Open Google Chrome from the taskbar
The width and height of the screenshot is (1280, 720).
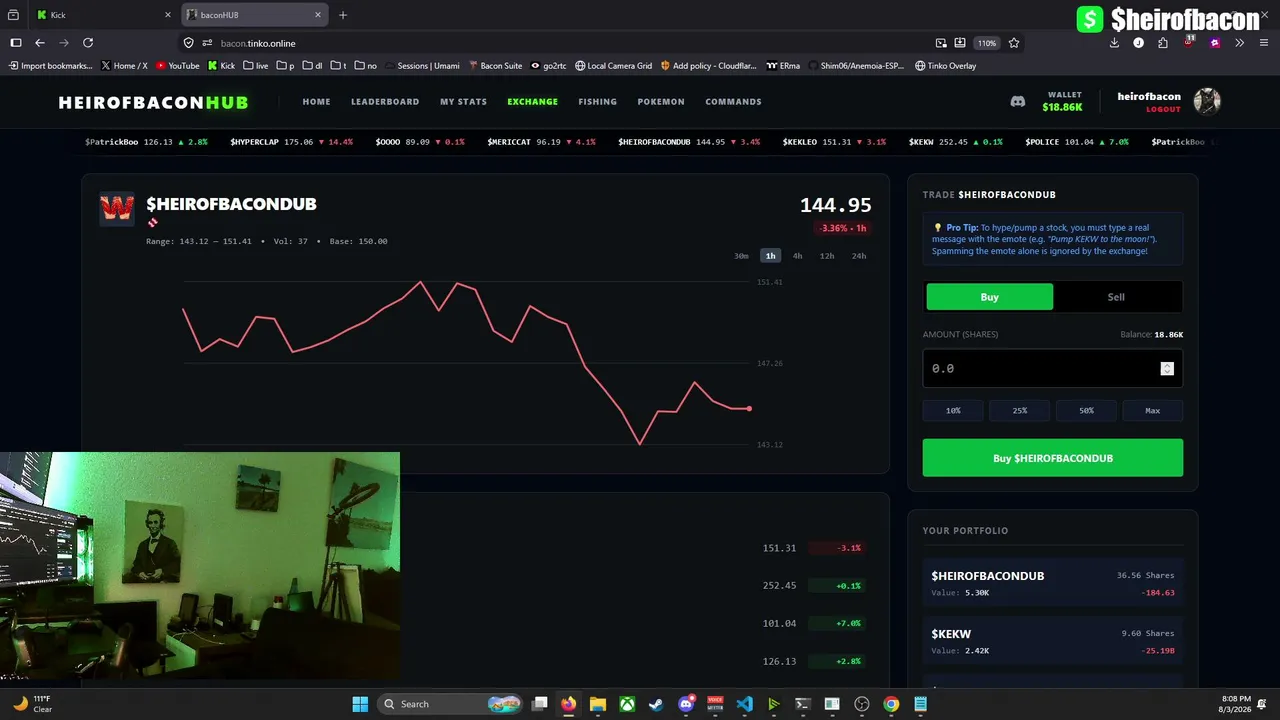pos(891,704)
